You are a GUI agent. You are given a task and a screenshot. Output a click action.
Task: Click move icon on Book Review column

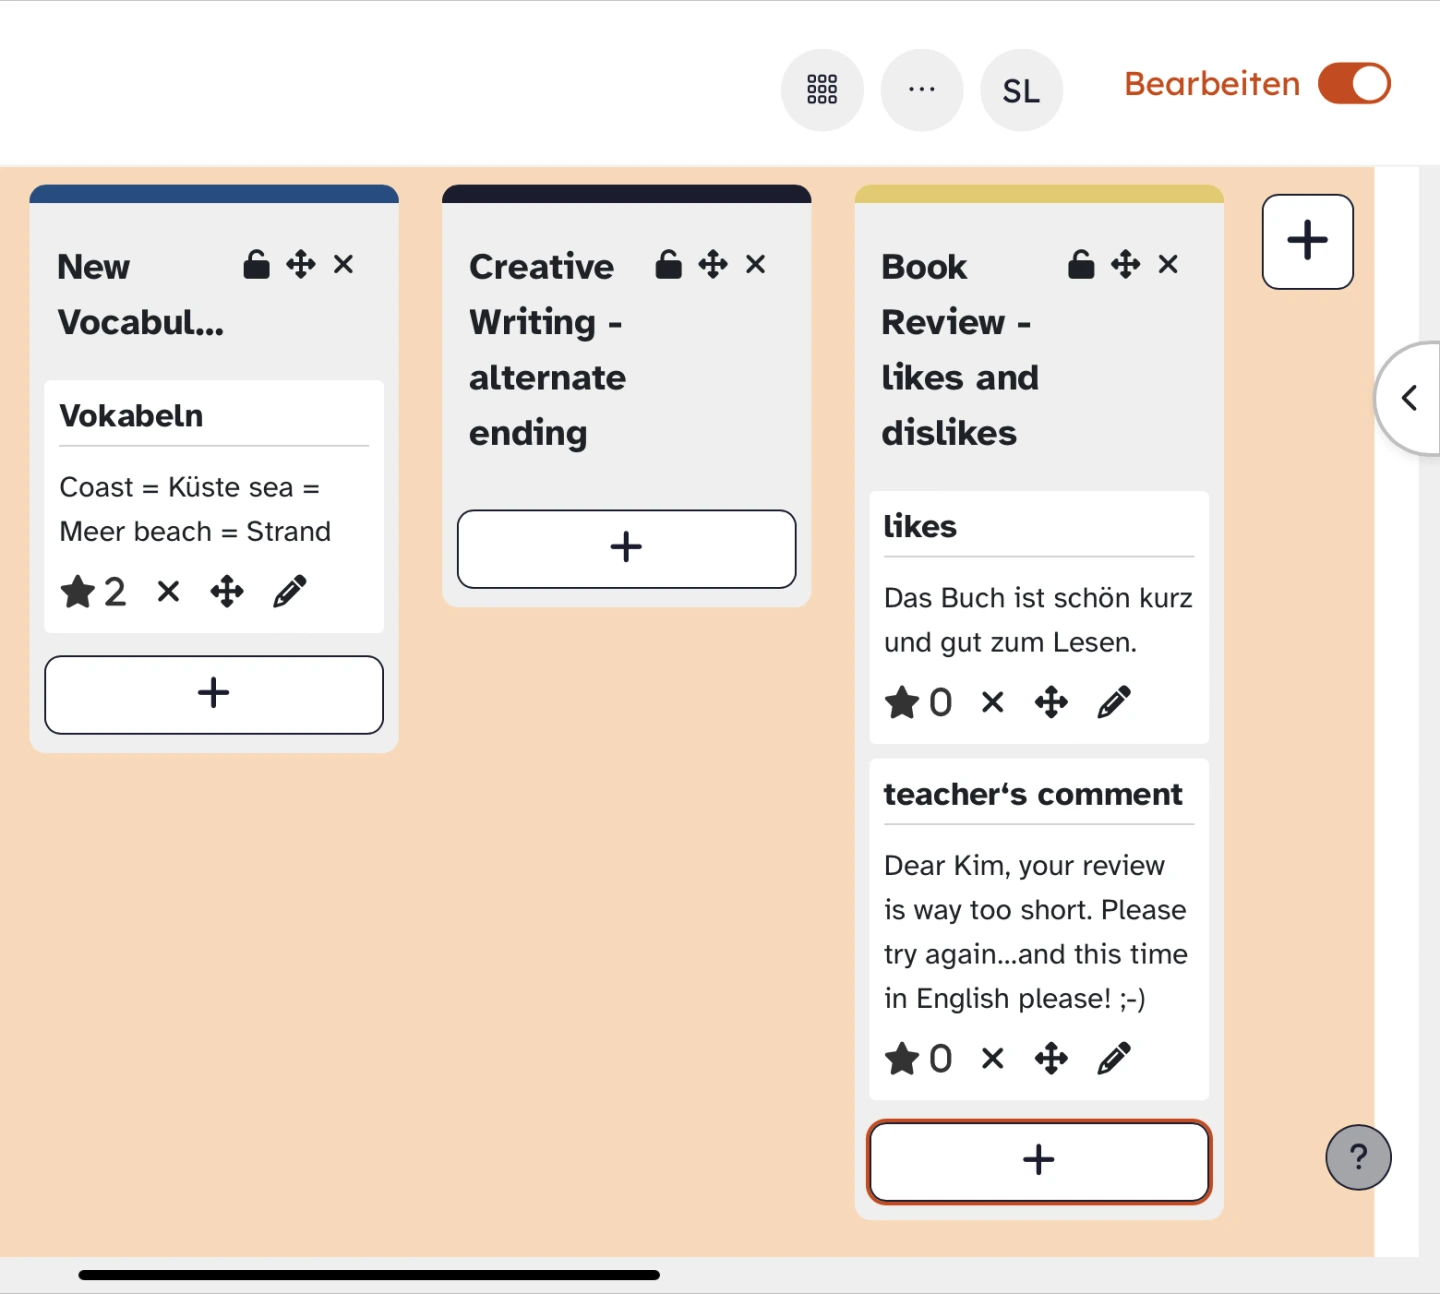[1125, 265]
